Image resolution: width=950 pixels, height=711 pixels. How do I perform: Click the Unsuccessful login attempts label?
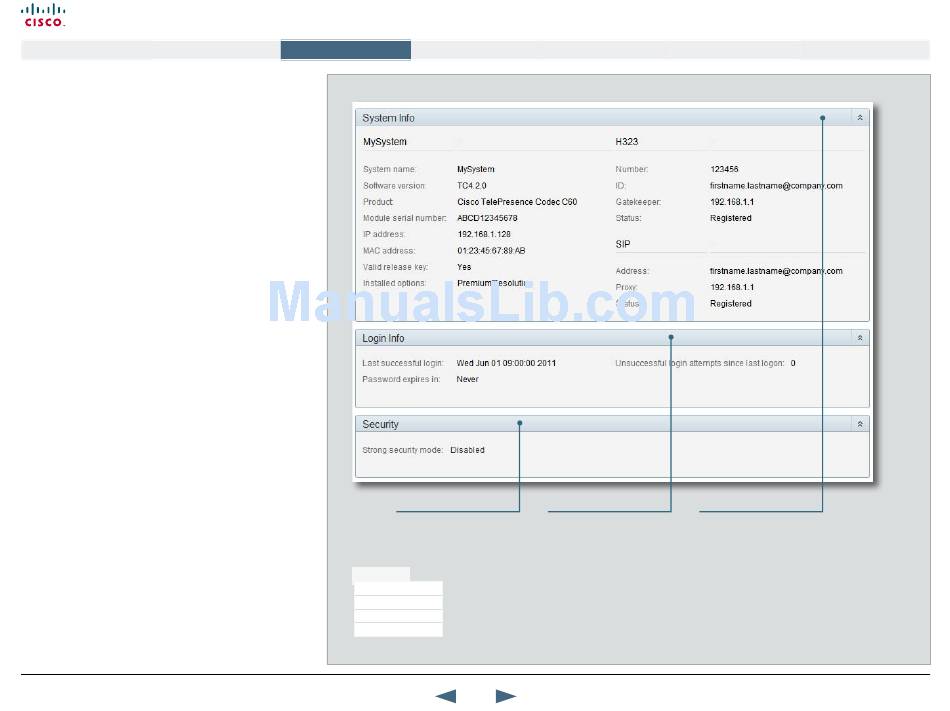click(700, 363)
